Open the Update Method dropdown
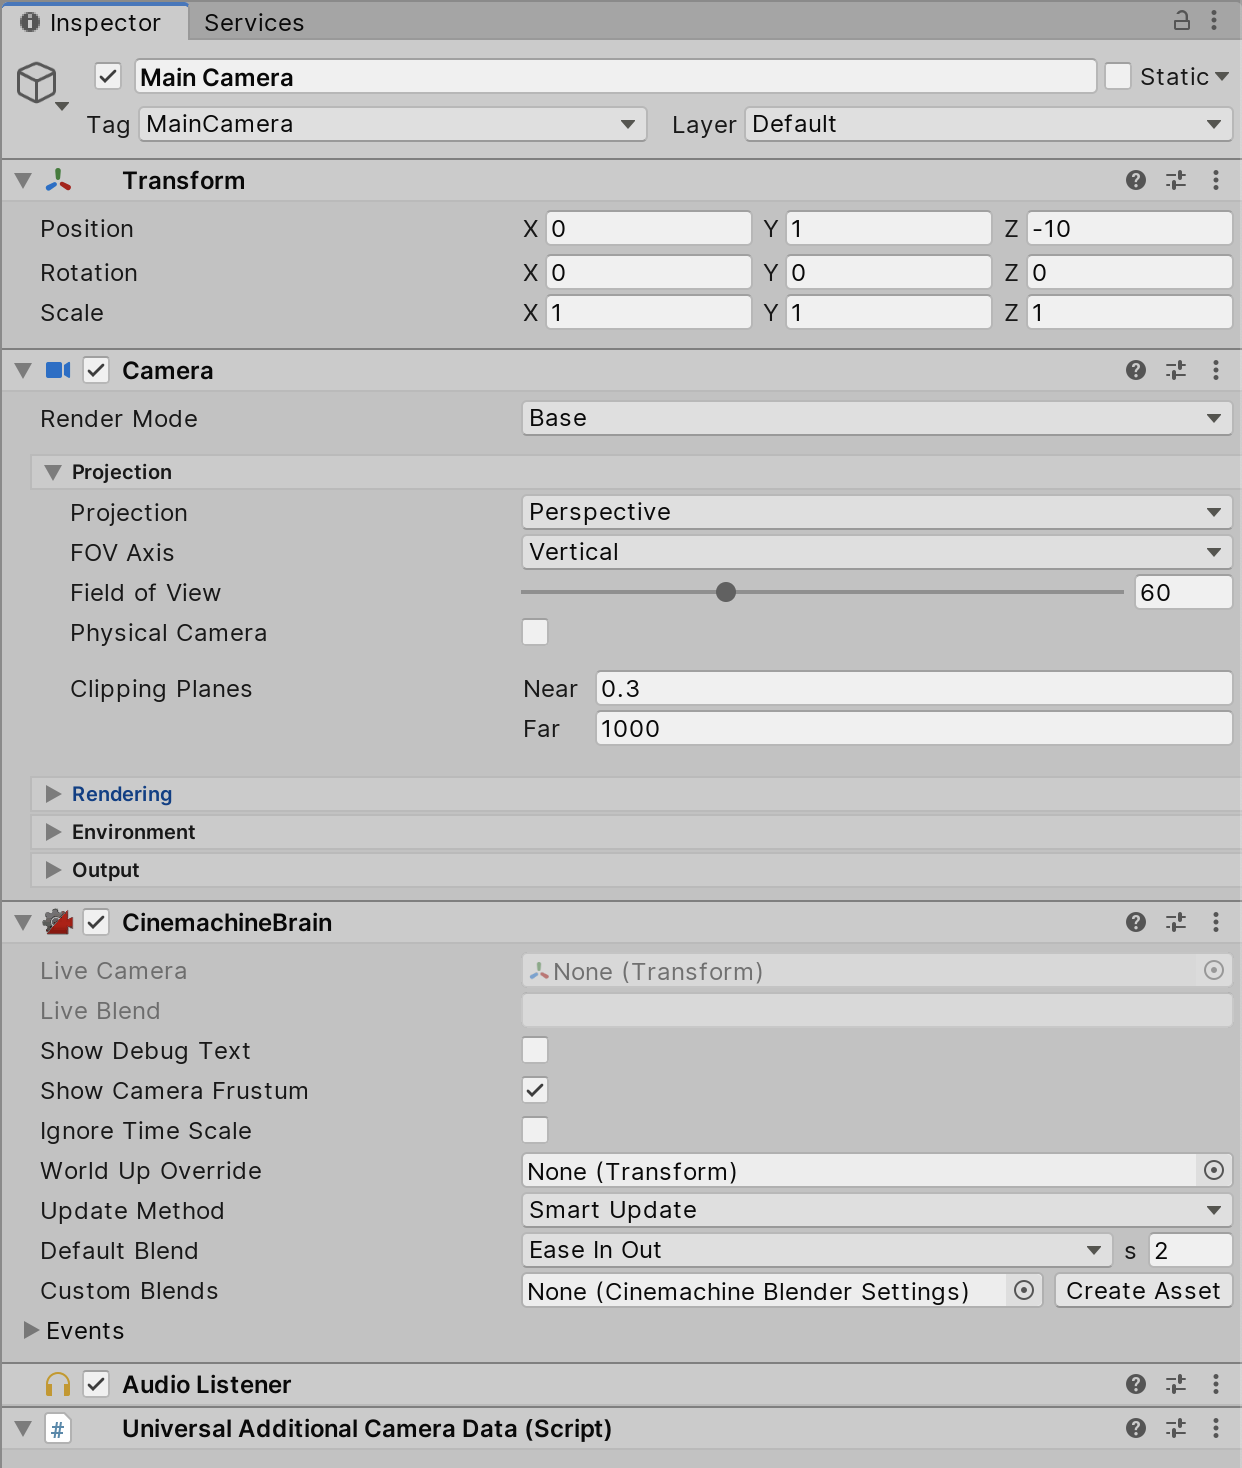The width and height of the screenshot is (1242, 1468). point(876,1210)
